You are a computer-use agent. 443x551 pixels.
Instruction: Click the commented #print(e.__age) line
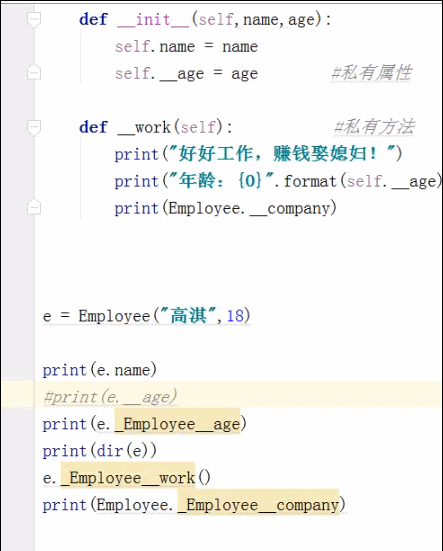point(110,397)
